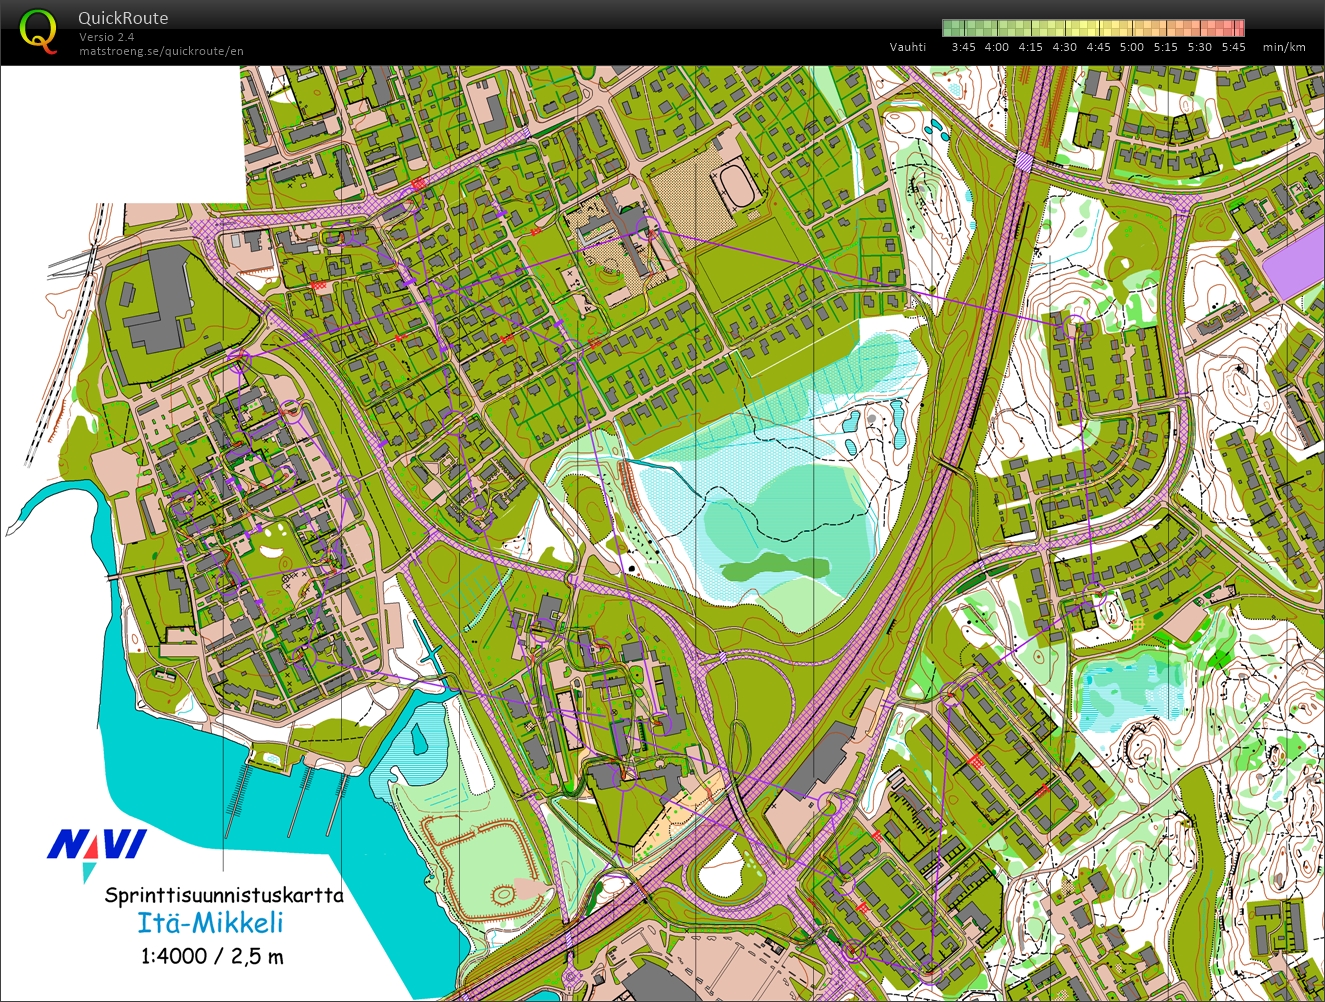Image resolution: width=1325 pixels, height=1002 pixels.
Task: Click the 1:4000 / 2,5 m scale text
Action: pos(211,956)
